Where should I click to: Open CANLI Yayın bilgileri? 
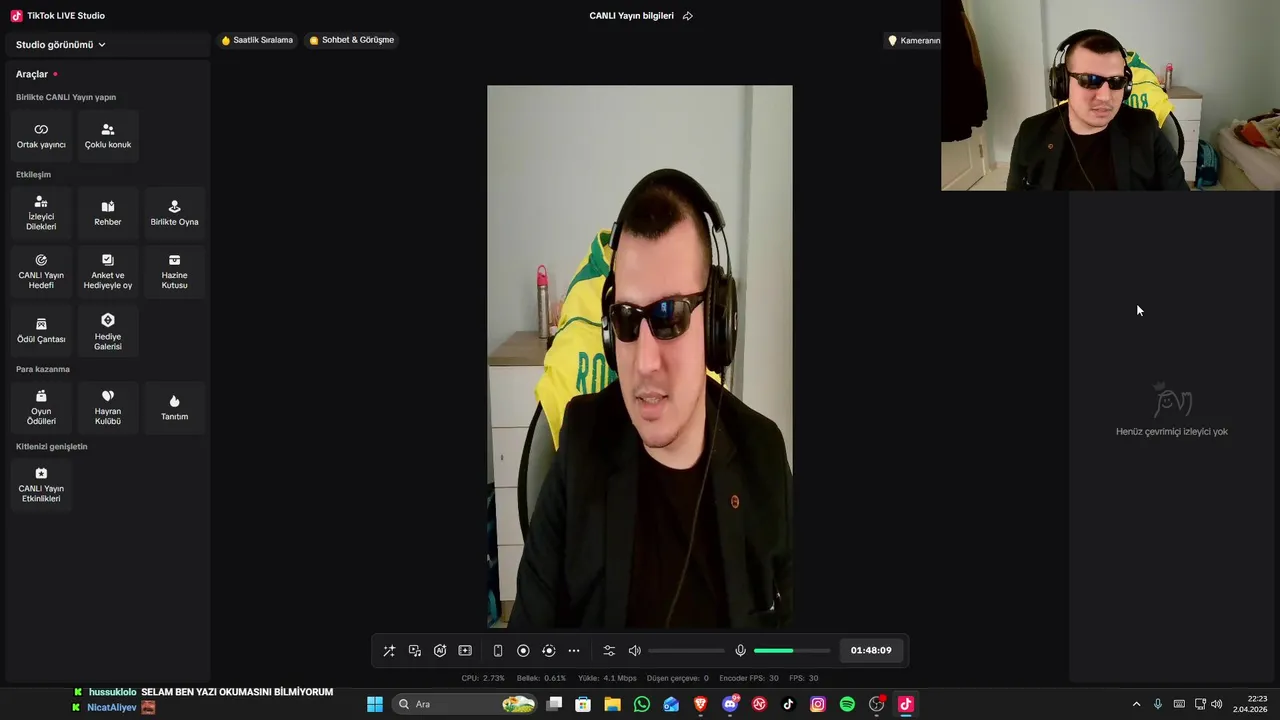point(631,16)
